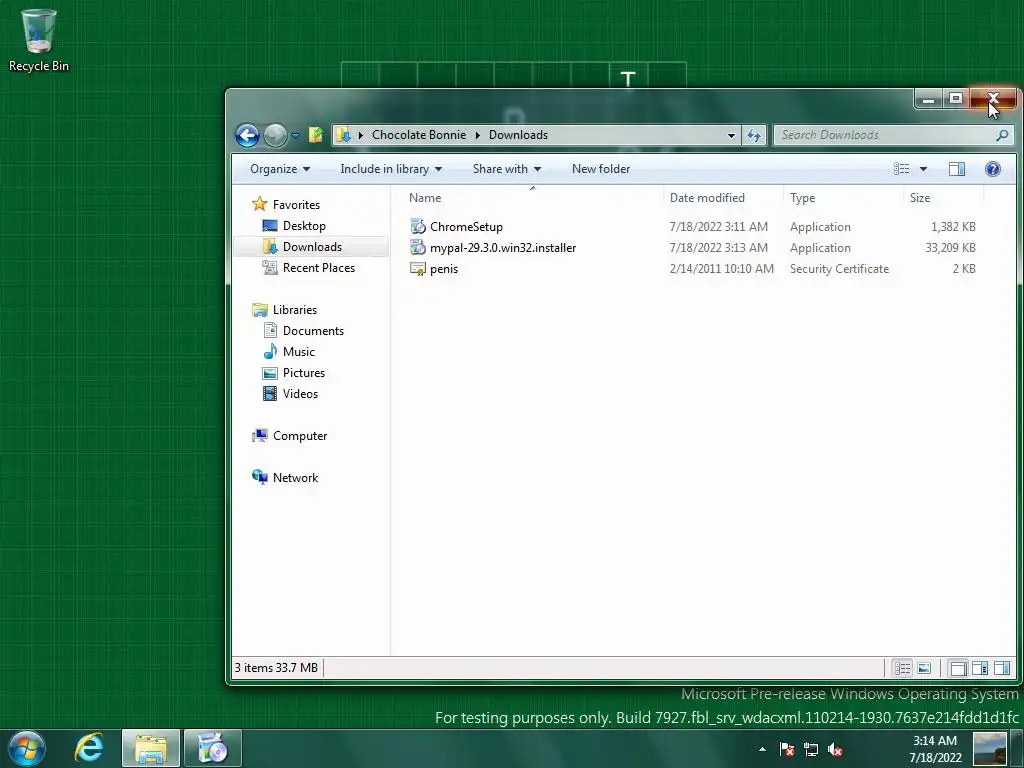Select Libraries in the navigation pane
This screenshot has width=1024, height=768.
(295, 310)
